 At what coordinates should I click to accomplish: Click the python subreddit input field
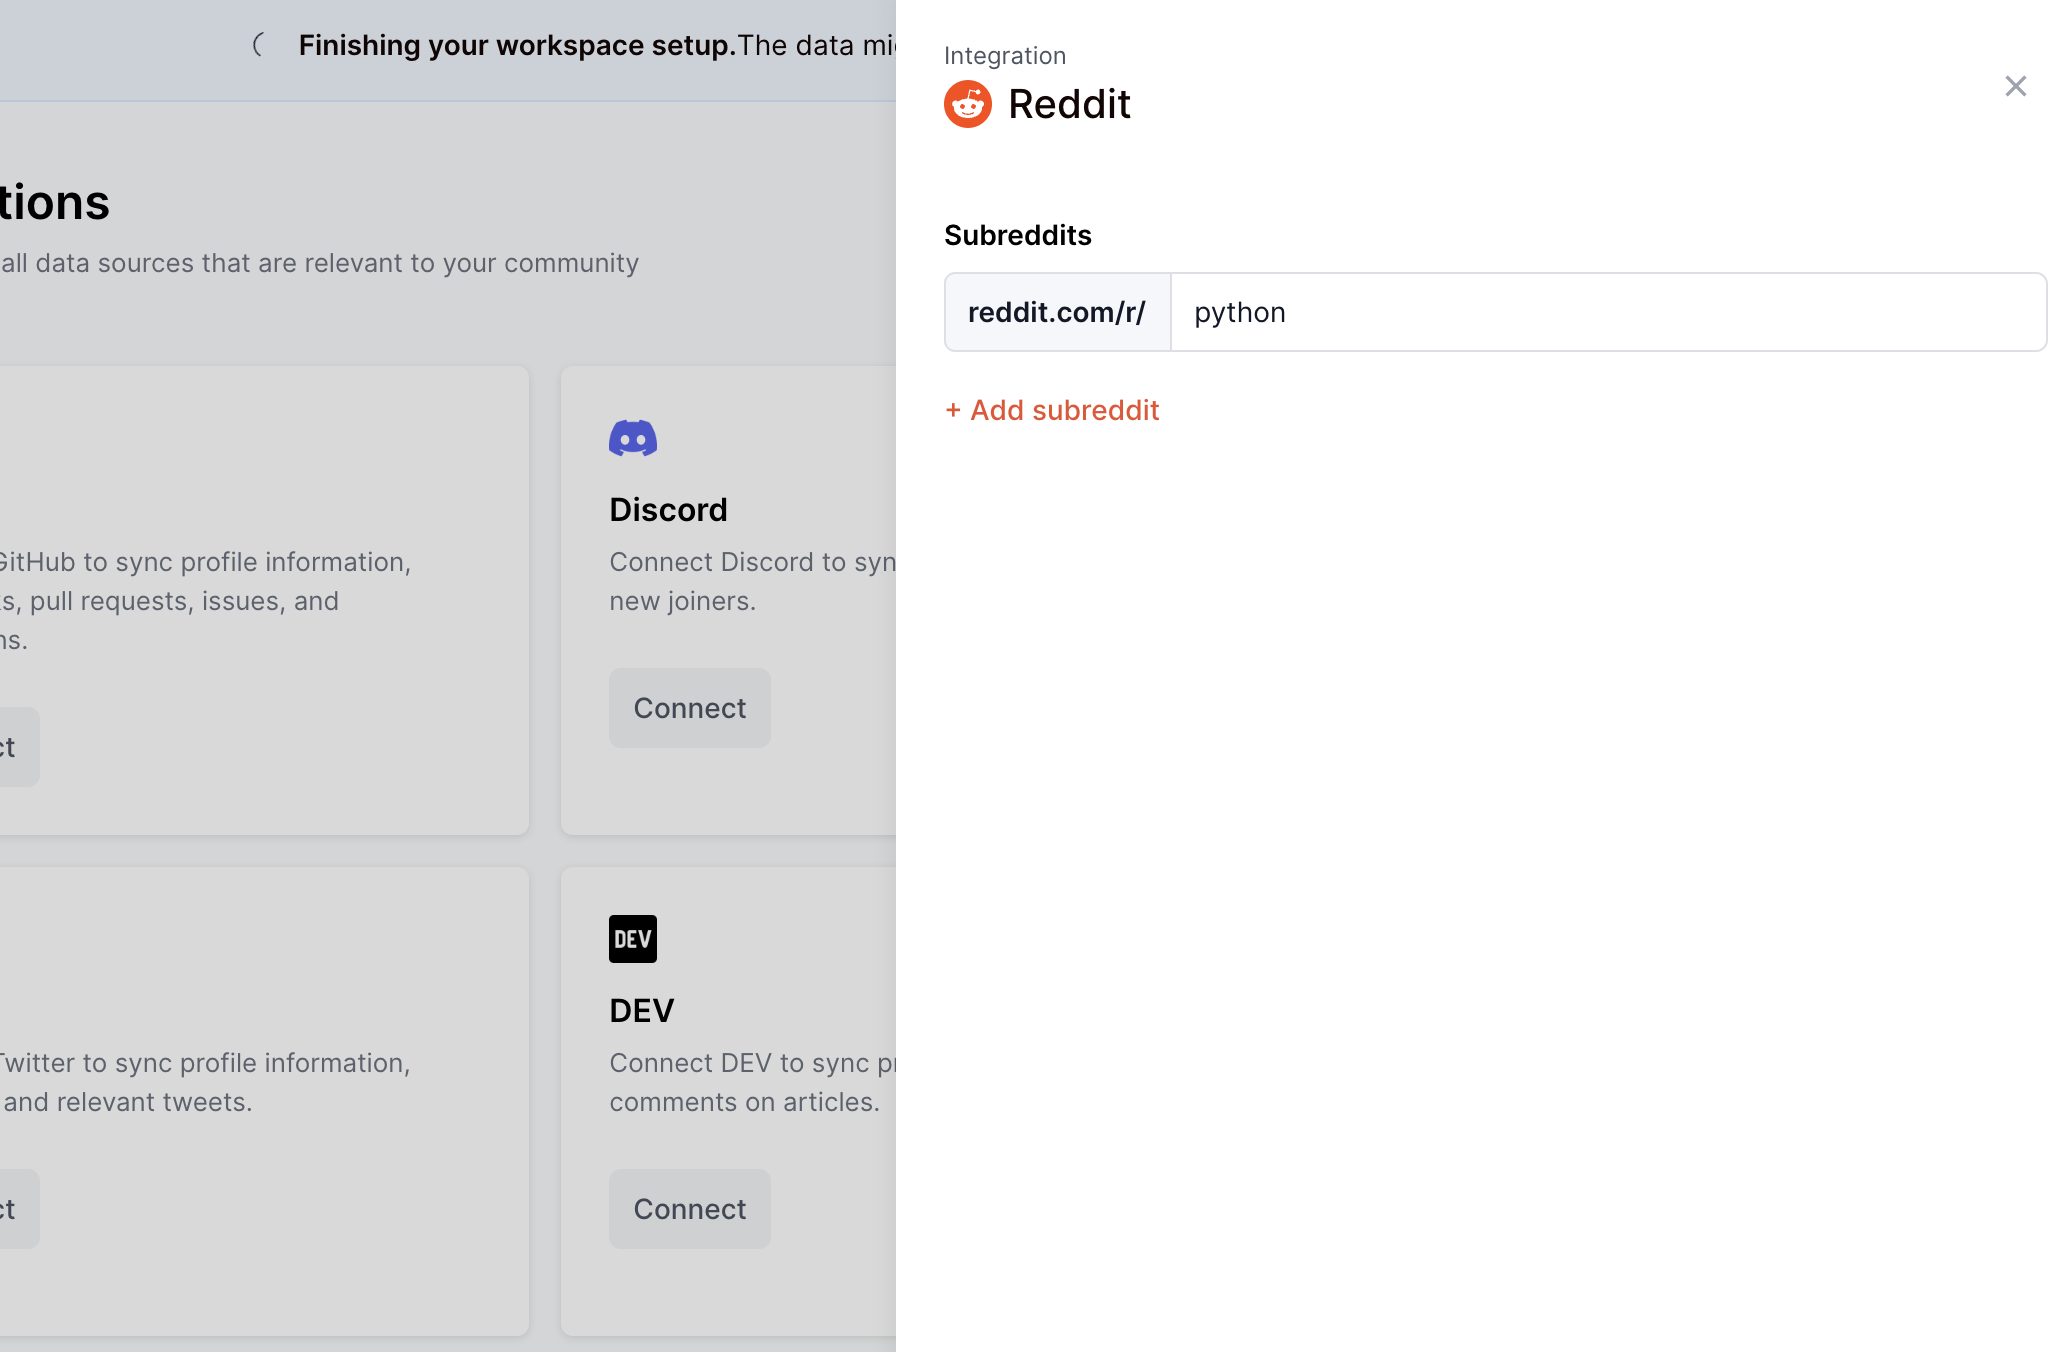1608,312
